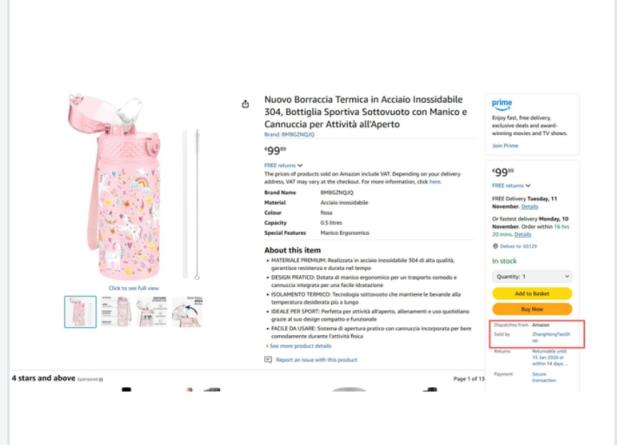Select the second product thumbnail image

(x=115, y=311)
